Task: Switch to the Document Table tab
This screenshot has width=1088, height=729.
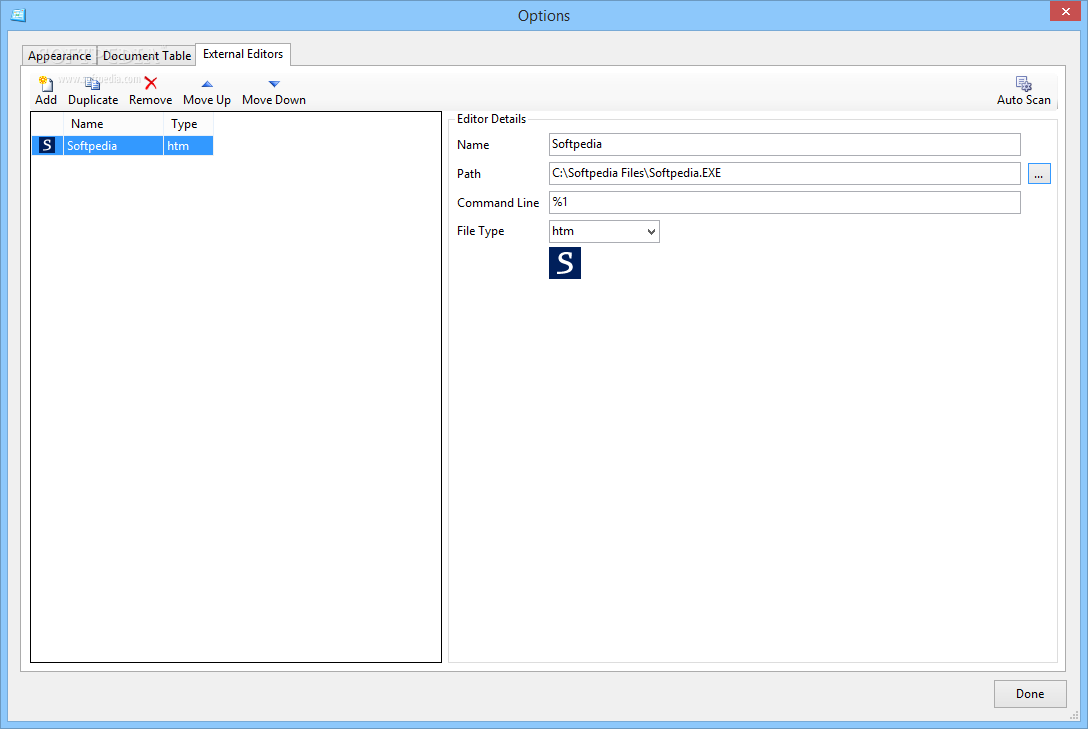Action: coord(147,55)
